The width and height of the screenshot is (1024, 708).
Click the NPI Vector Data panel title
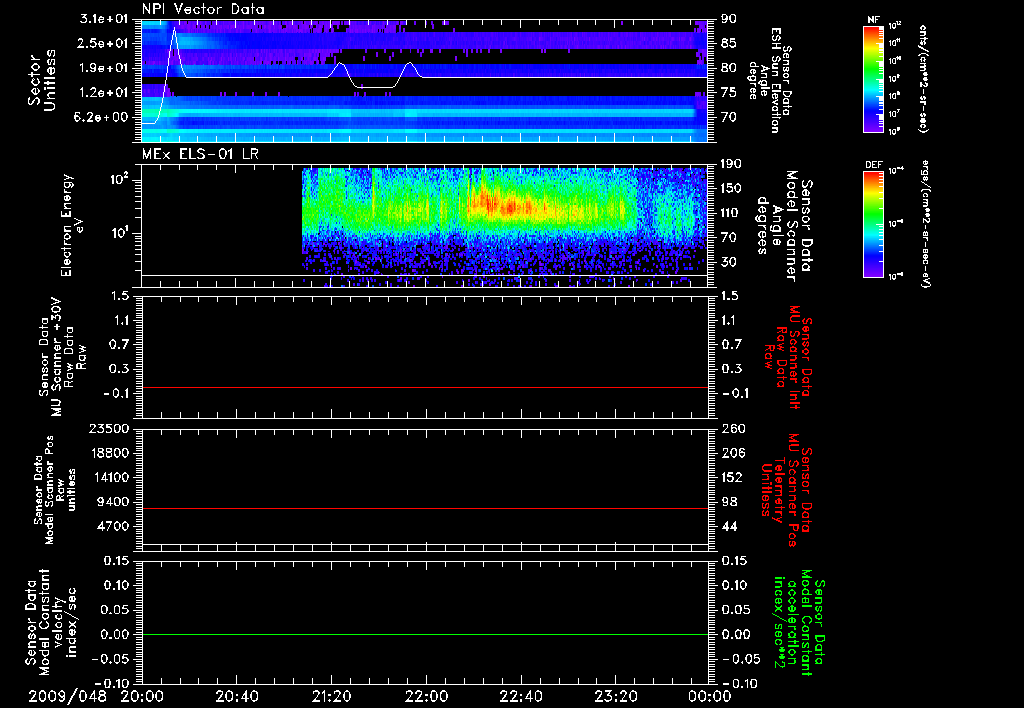[203, 9]
